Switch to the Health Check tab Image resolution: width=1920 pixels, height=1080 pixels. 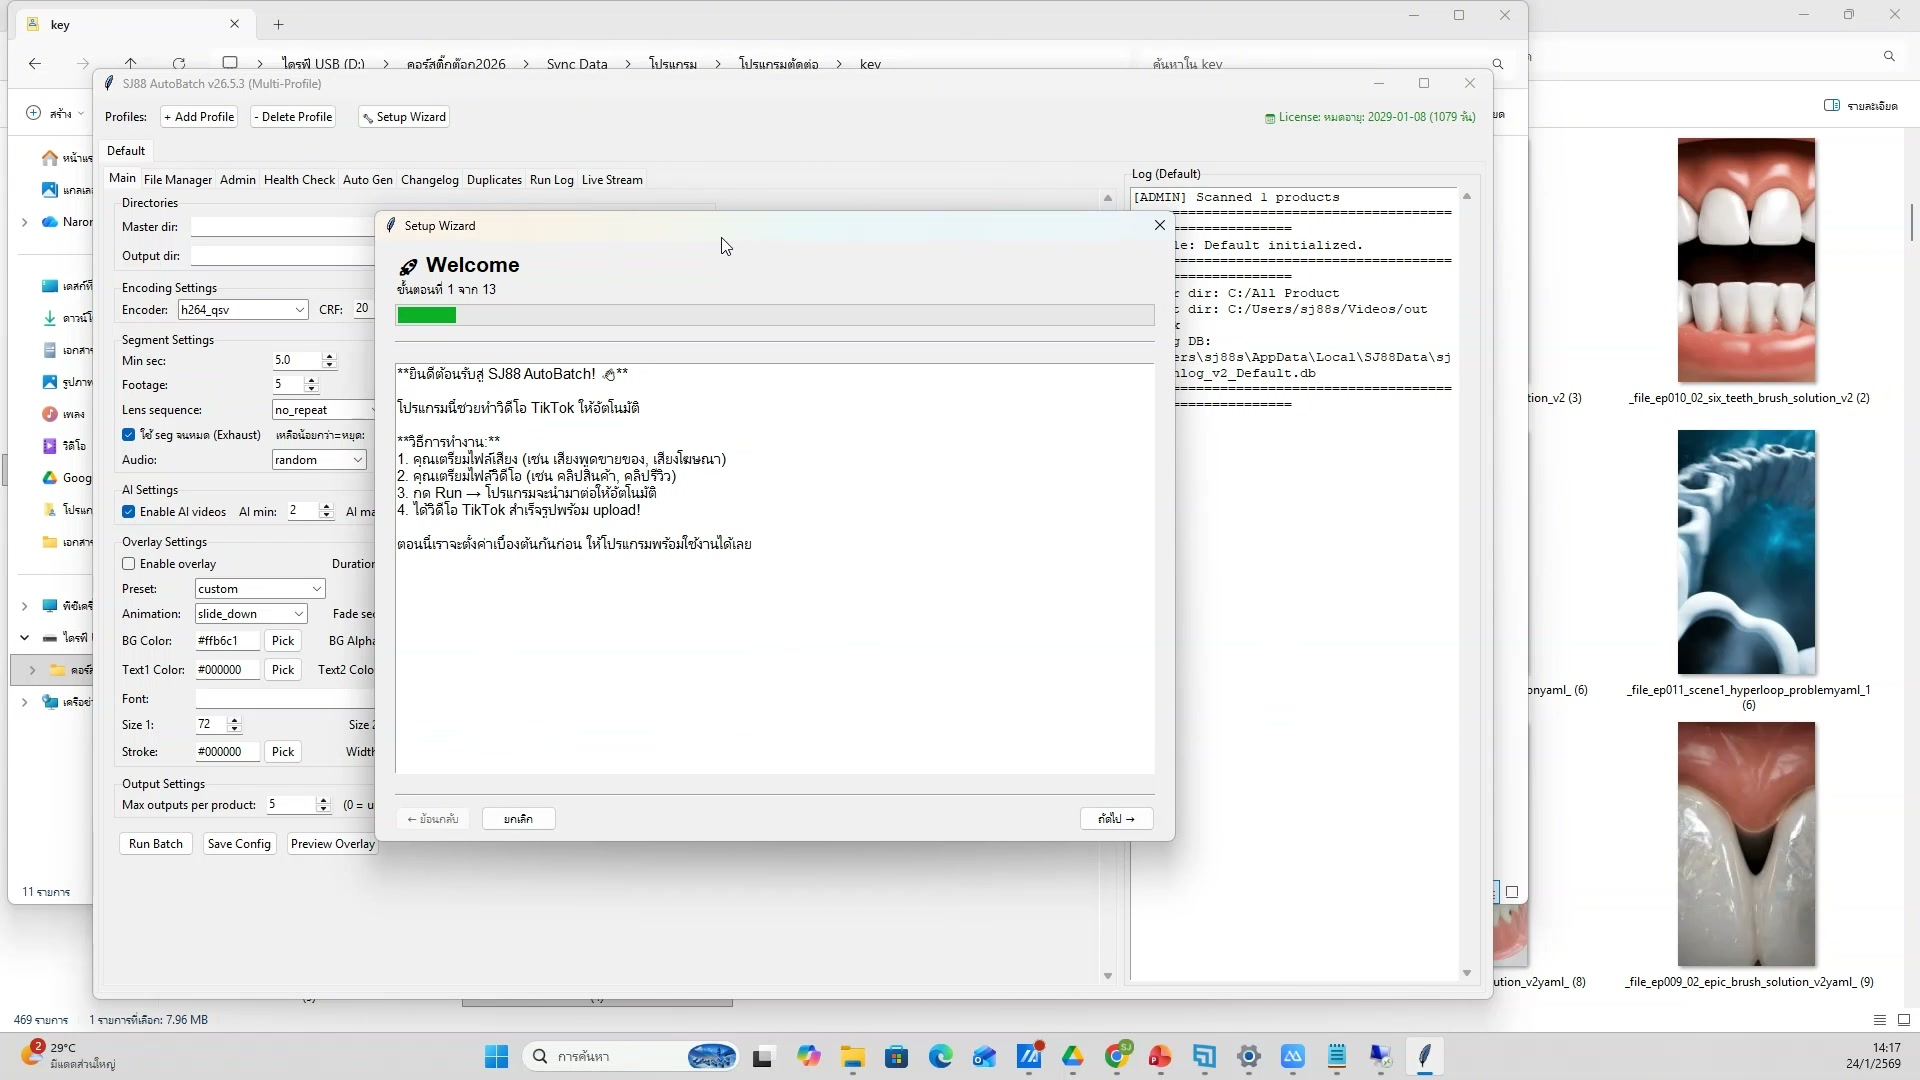click(x=299, y=180)
